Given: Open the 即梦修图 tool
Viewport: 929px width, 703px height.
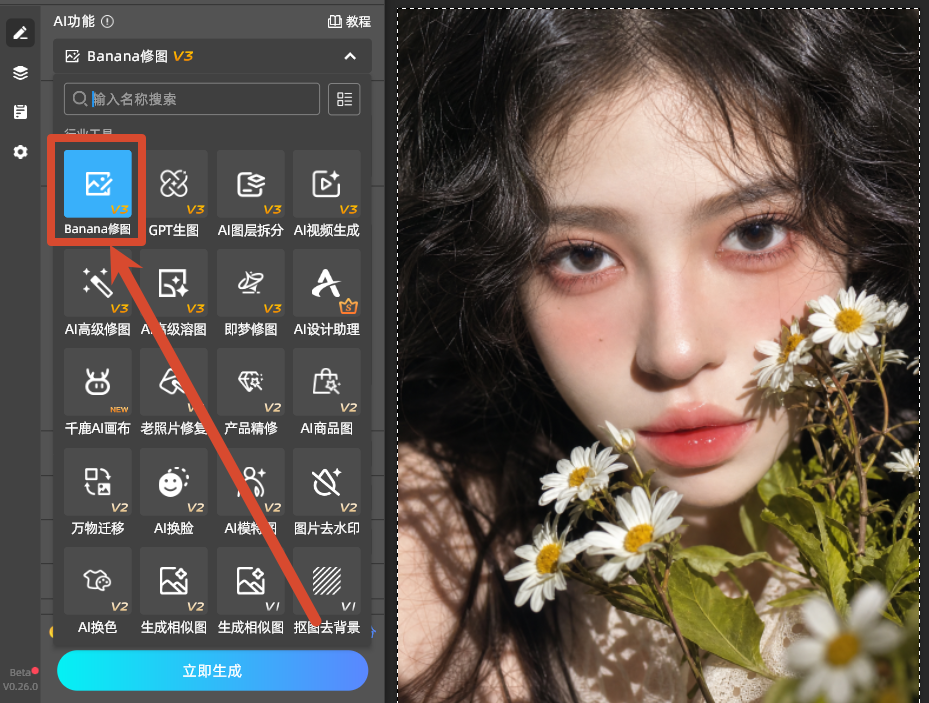Looking at the screenshot, I should click(x=251, y=293).
